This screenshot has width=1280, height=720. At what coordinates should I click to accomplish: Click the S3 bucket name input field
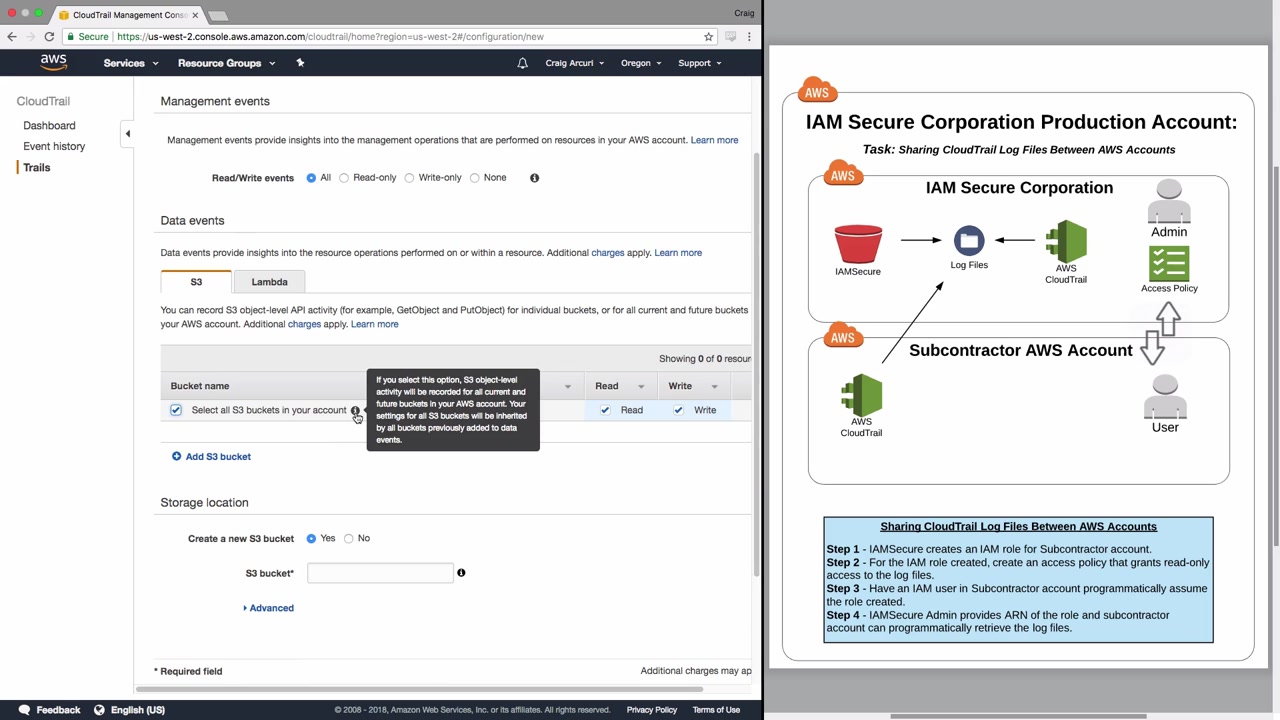pos(380,573)
